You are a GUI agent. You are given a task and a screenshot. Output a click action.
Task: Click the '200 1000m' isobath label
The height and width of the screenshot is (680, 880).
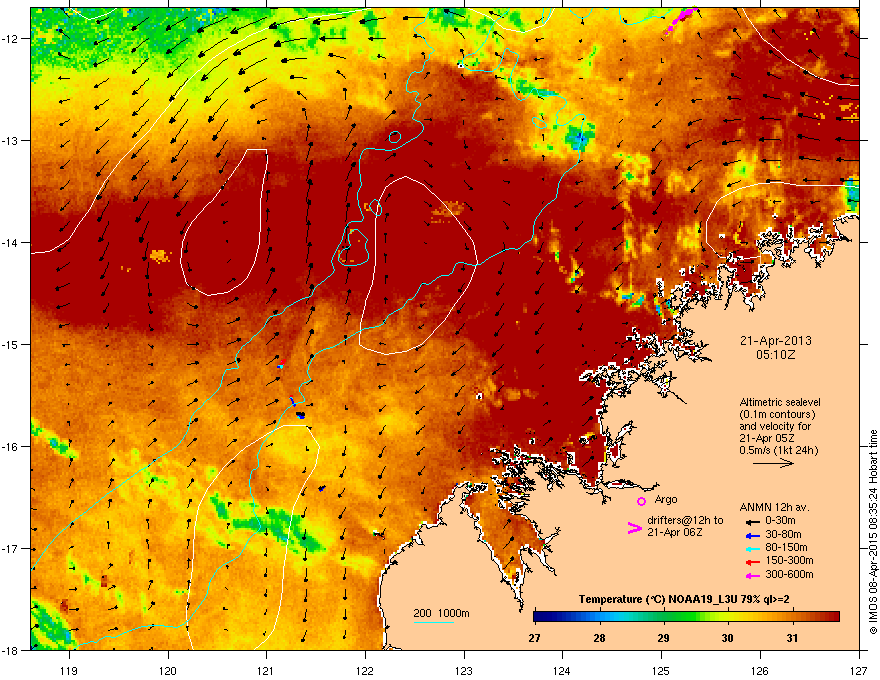pos(442,613)
